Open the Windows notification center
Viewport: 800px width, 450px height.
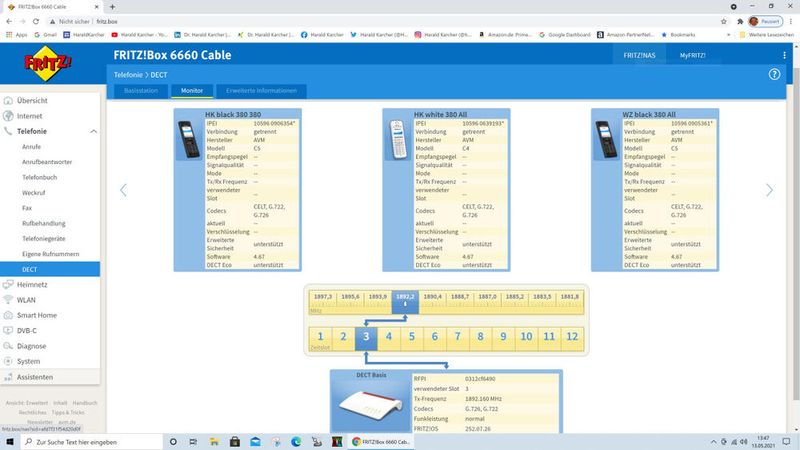point(786,442)
